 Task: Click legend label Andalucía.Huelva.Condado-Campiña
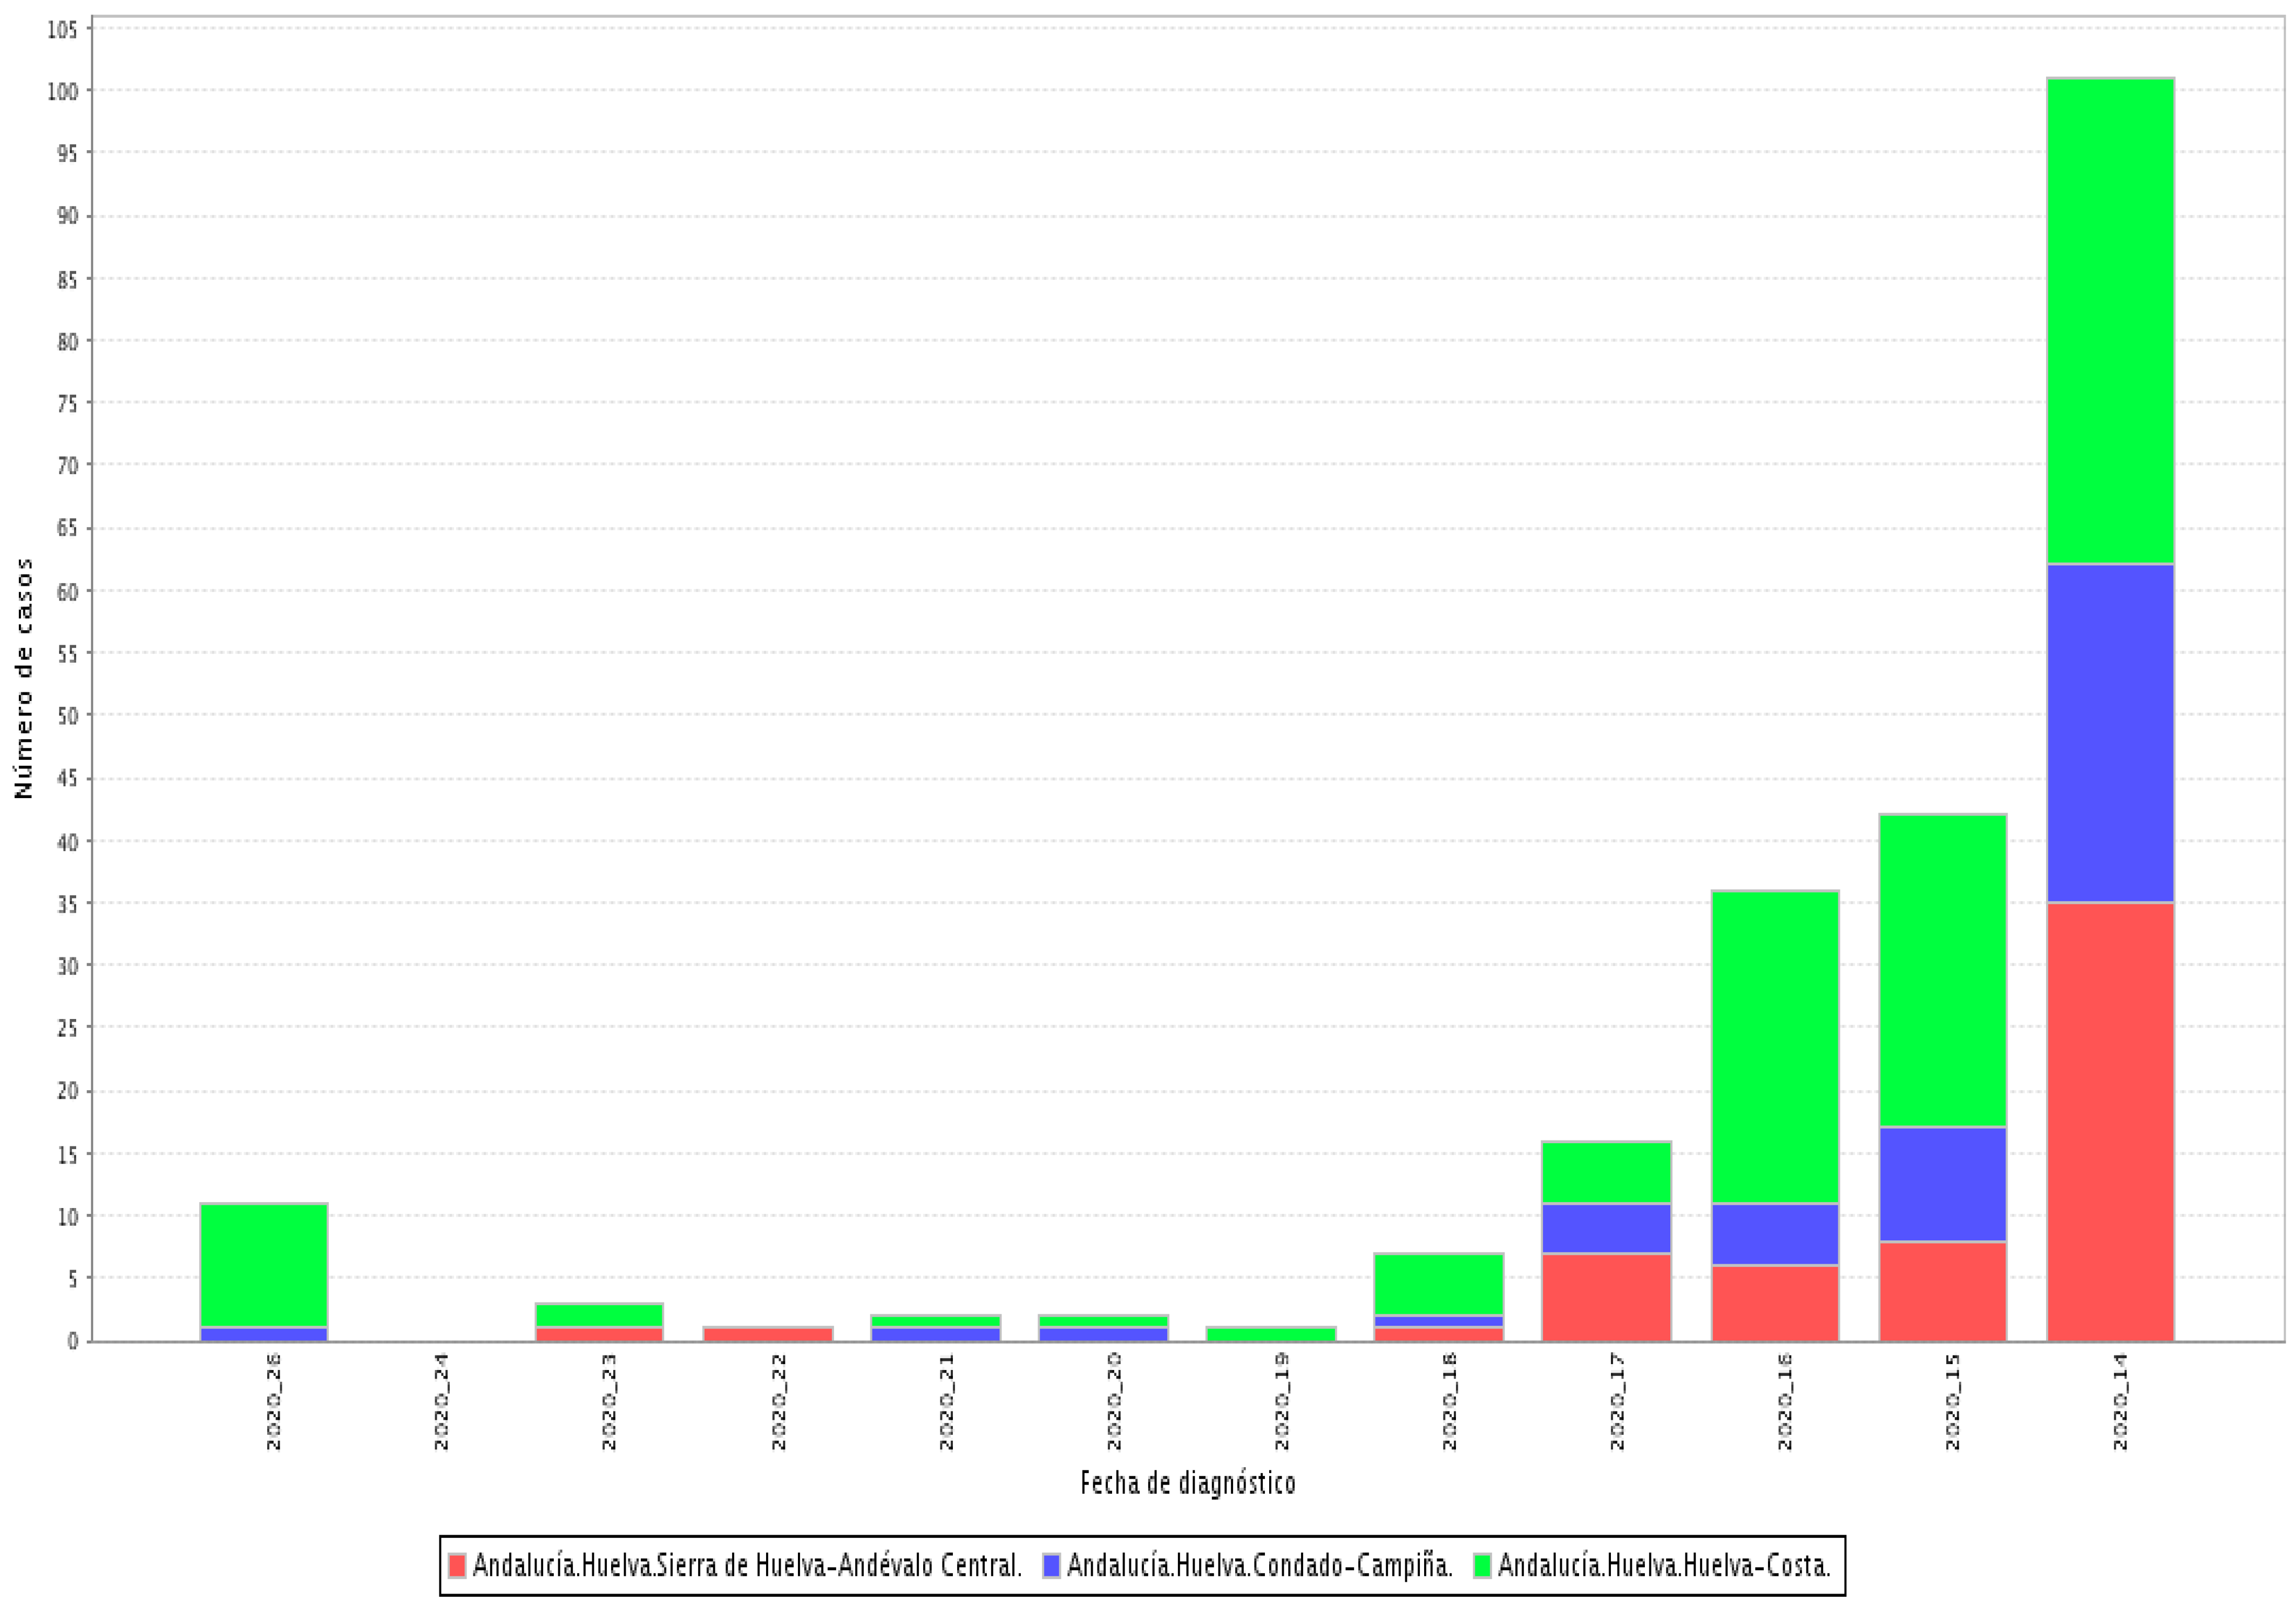pyautogui.click(x=1259, y=1565)
